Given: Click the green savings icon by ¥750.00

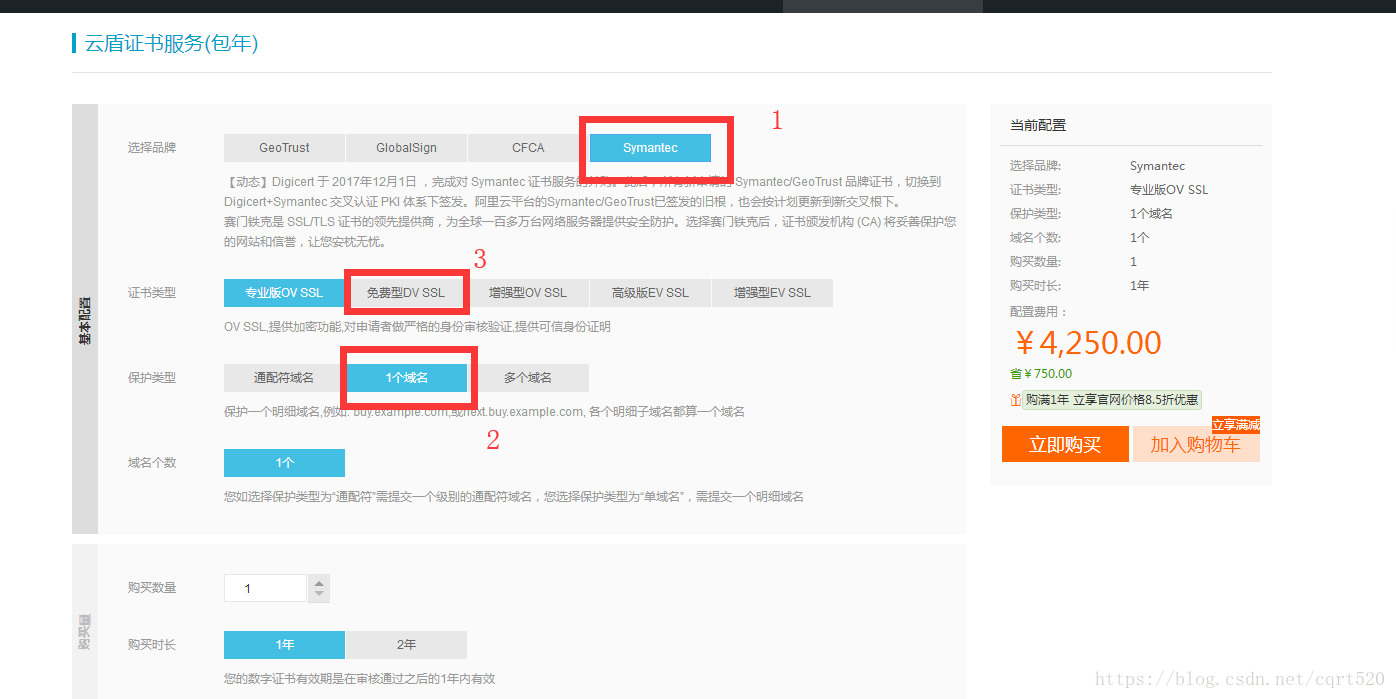Looking at the screenshot, I should [x=1016, y=374].
